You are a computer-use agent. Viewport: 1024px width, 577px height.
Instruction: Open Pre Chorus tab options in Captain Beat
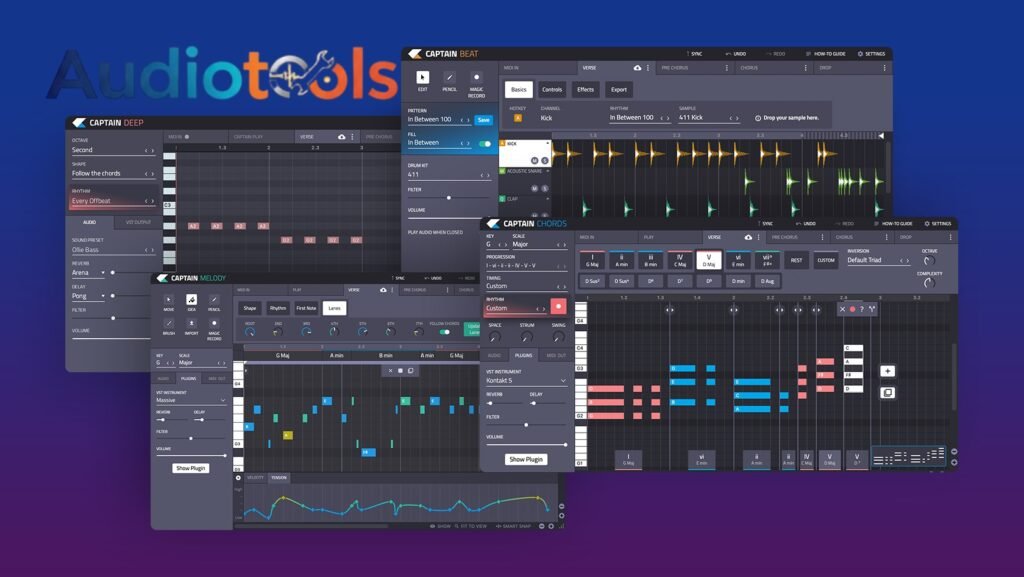click(x=726, y=68)
